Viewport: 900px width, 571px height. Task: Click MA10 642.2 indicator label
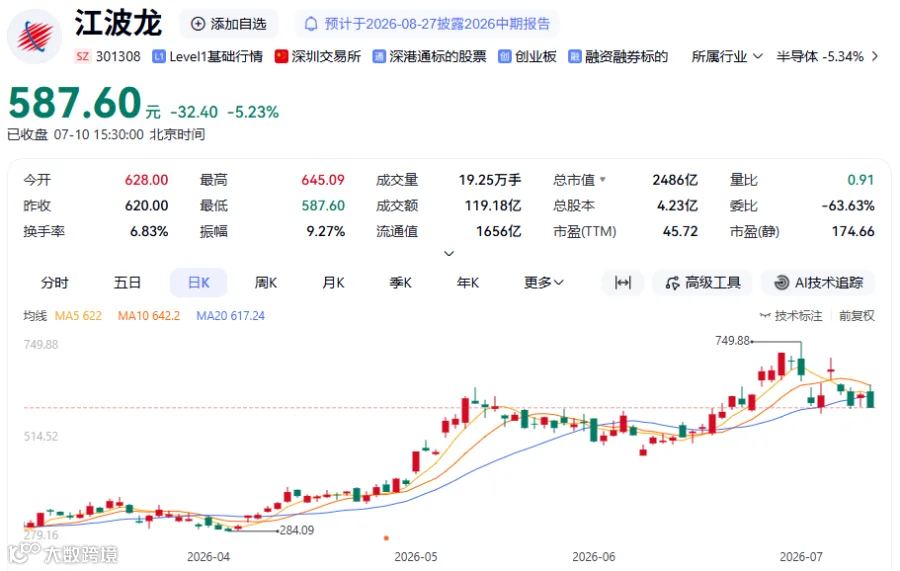pyautogui.click(x=149, y=316)
